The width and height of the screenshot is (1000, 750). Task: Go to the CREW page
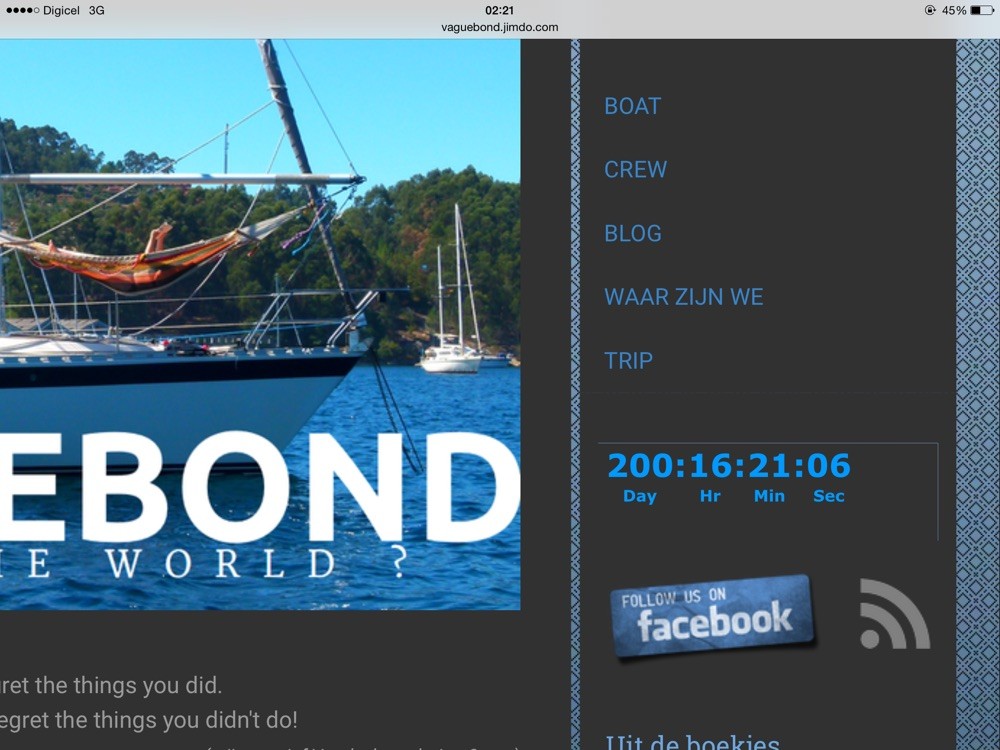click(x=635, y=170)
